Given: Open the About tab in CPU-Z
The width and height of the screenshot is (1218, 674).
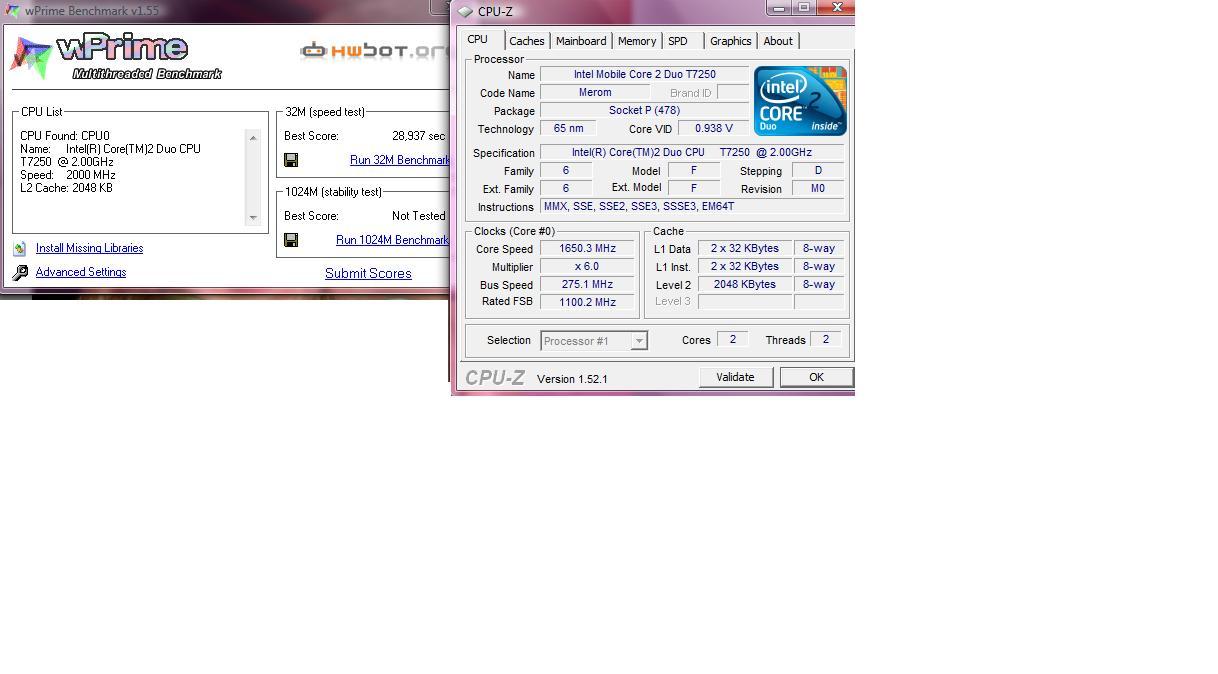Looking at the screenshot, I should tap(778, 41).
